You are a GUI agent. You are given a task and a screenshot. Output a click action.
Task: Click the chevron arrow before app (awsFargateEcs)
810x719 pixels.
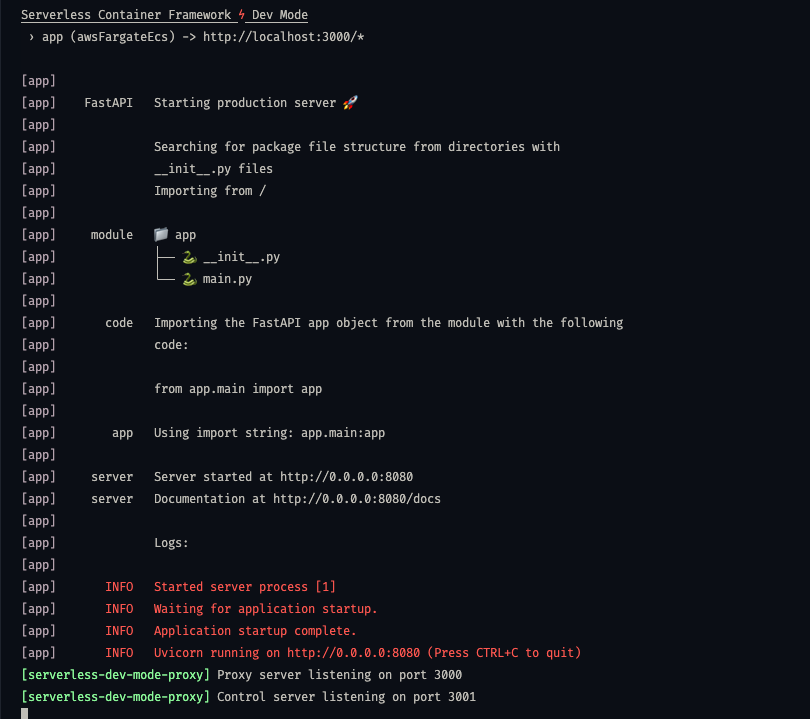point(32,37)
